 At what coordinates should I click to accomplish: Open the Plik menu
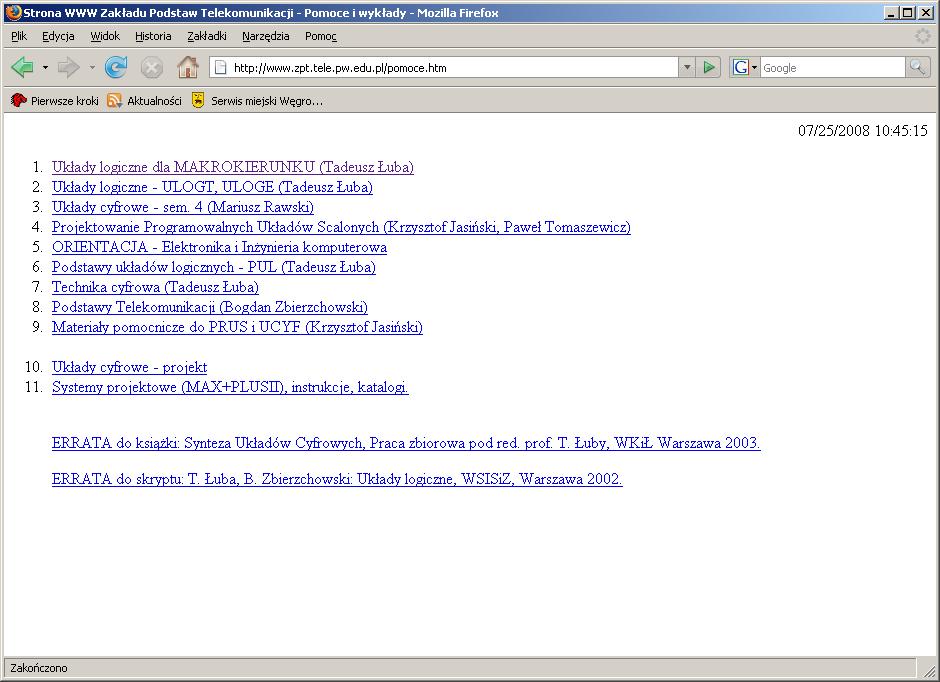pos(19,36)
